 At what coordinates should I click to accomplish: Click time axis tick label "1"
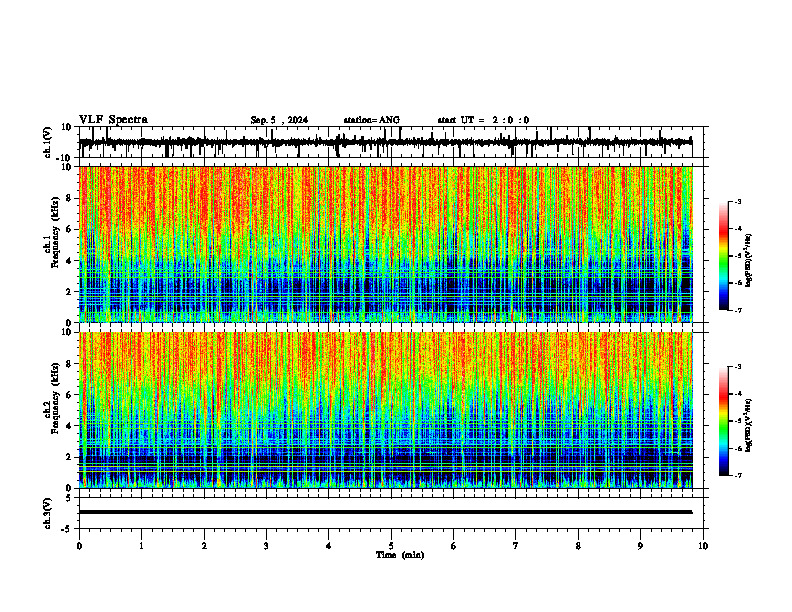coord(141,546)
